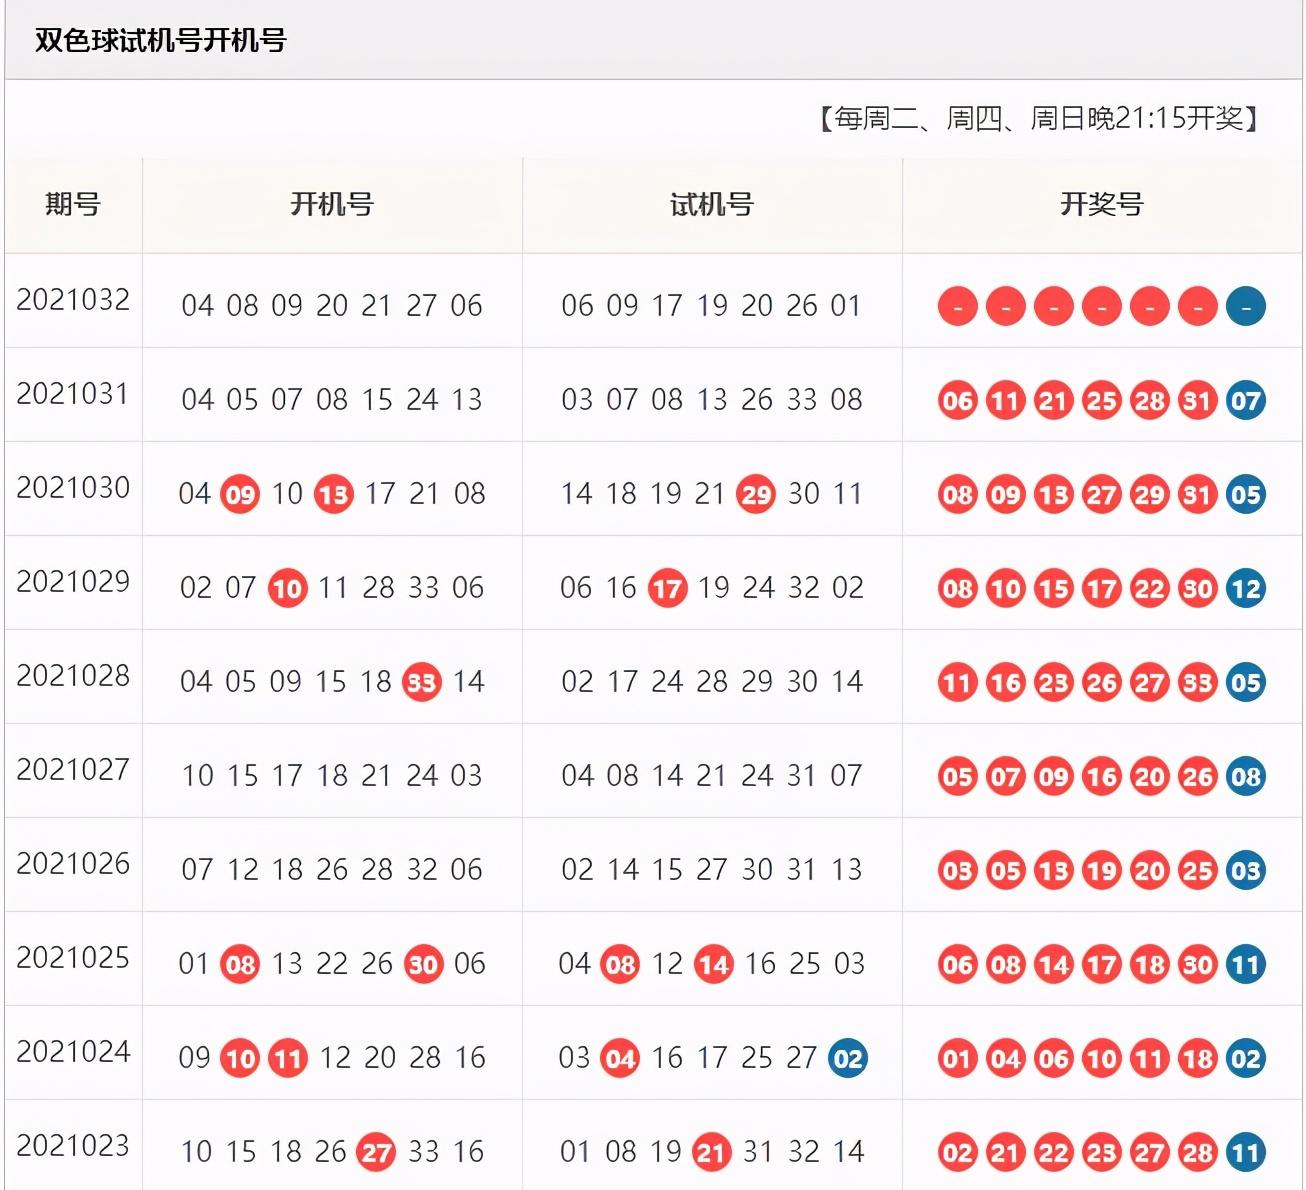The width and height of the screenshot is (1306, 1190).
Task: Select red ball 29 in the 2021030 试机号 cell
Action: pyautogui.click(x=756, y=495)
